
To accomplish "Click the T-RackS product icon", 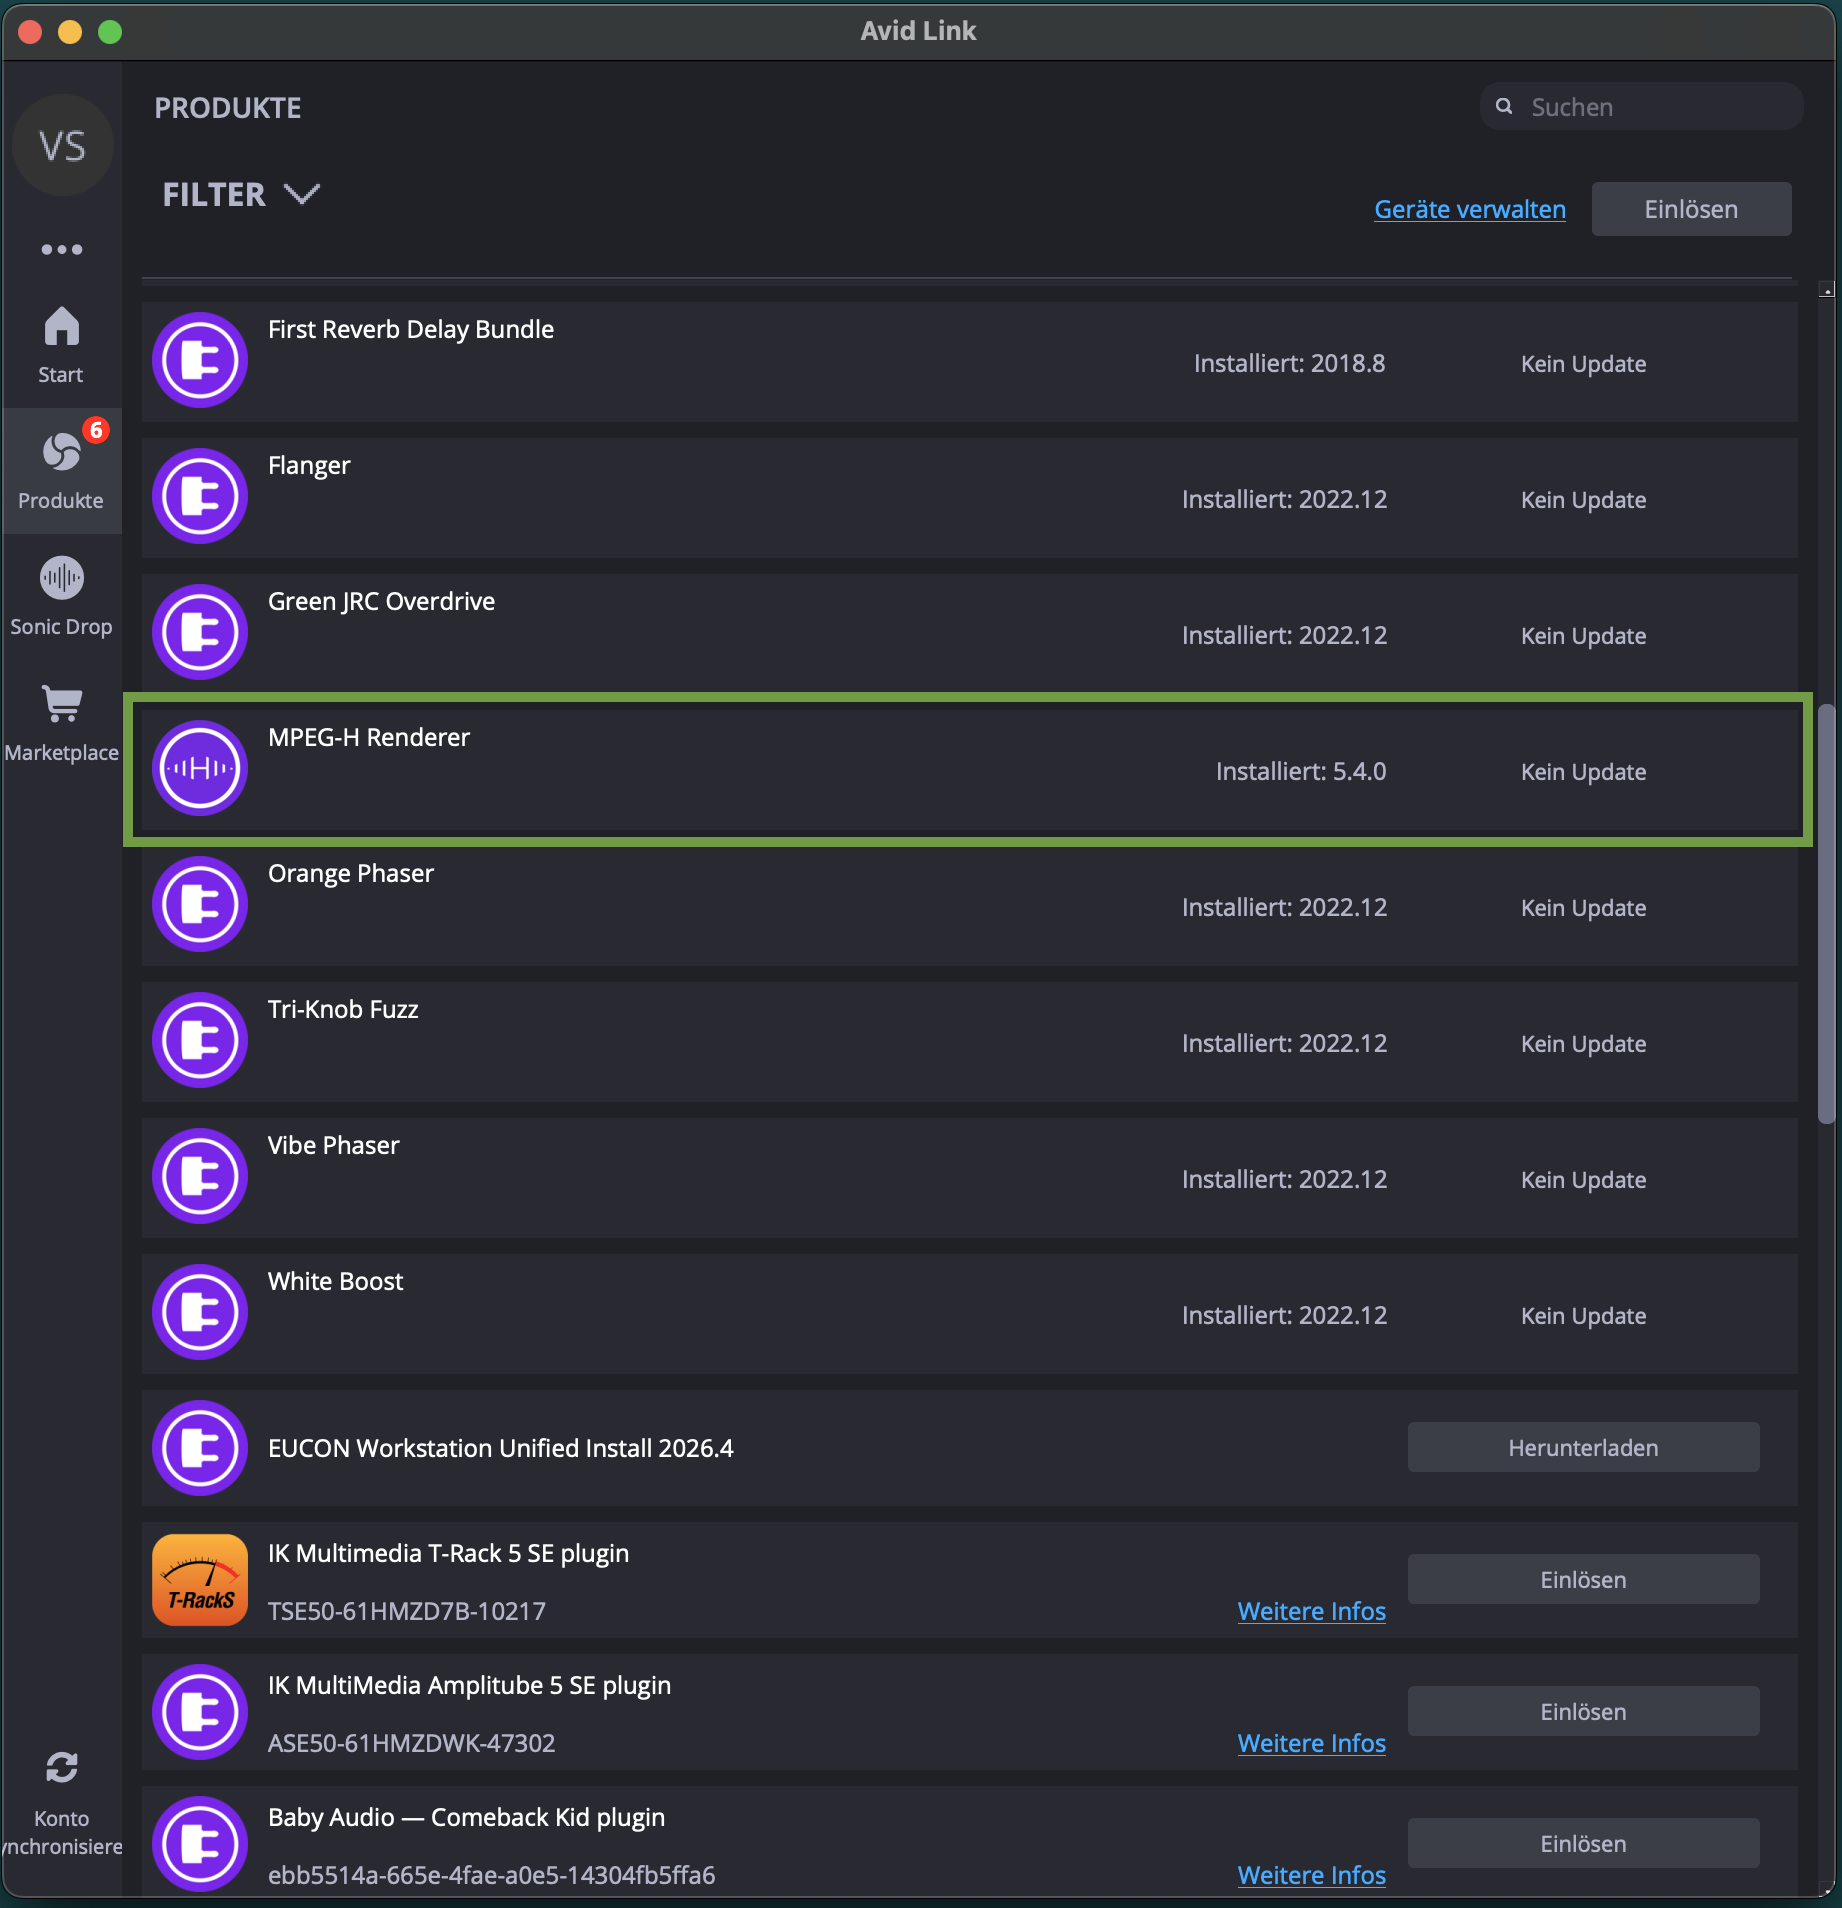I will point(200,1580).
